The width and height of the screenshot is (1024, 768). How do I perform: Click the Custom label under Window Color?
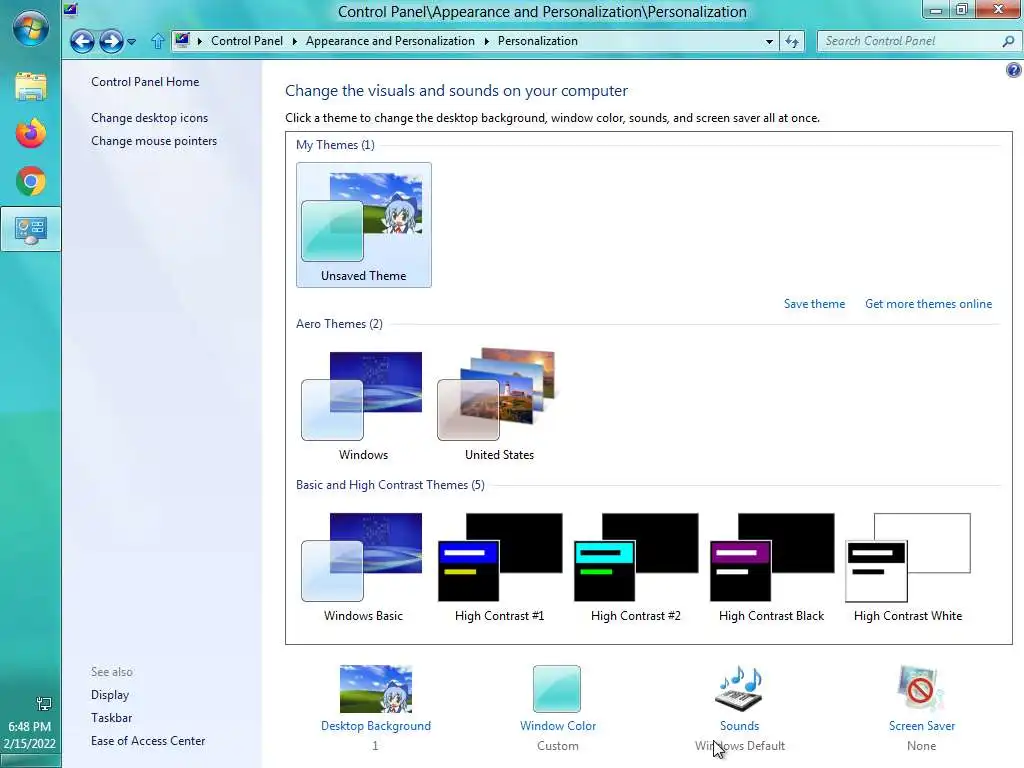click(558, 746)
